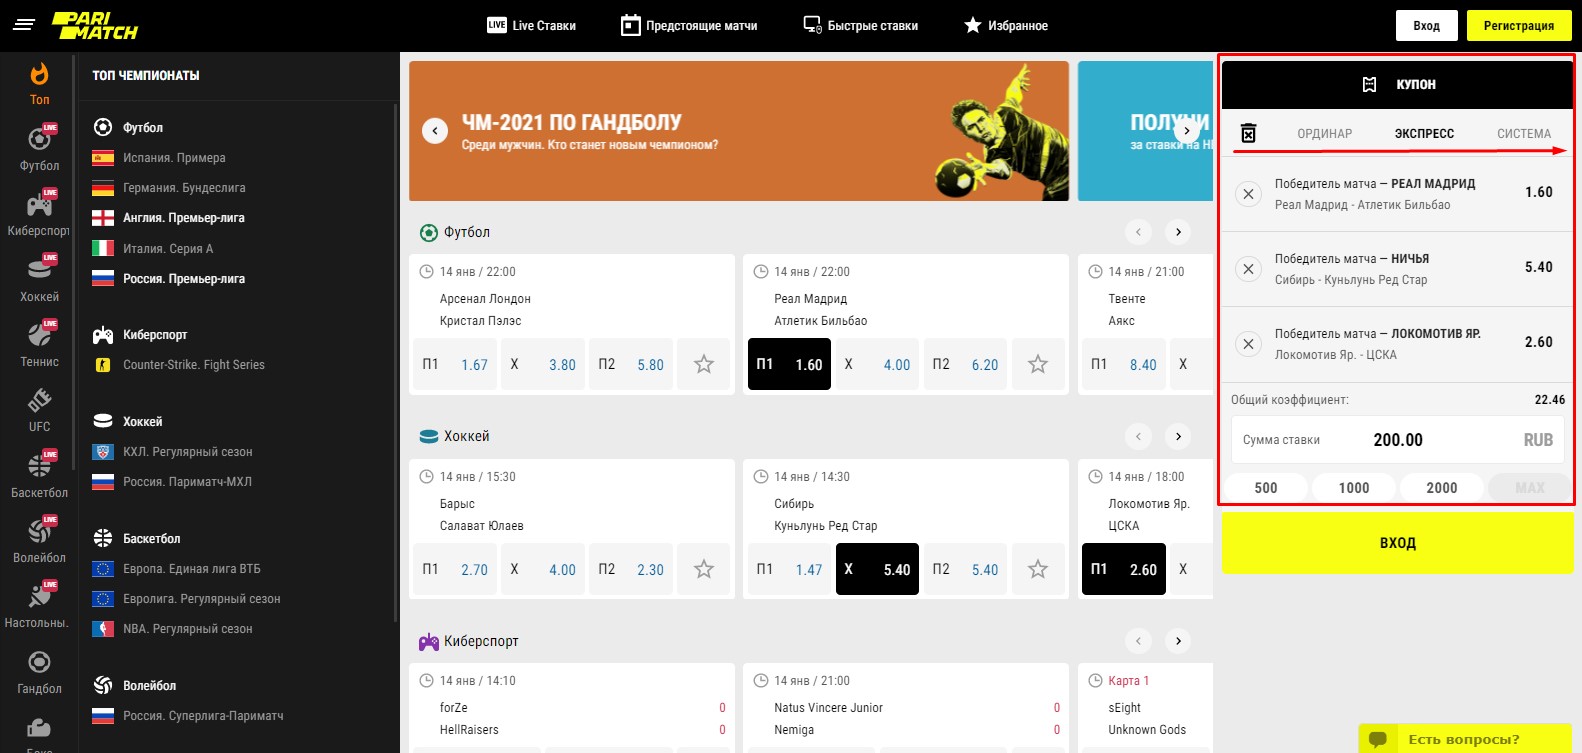The height and width of the screenshot is (753, 1582).
Task: Click the Сумма ставки input field
Action: (1397, 440)
